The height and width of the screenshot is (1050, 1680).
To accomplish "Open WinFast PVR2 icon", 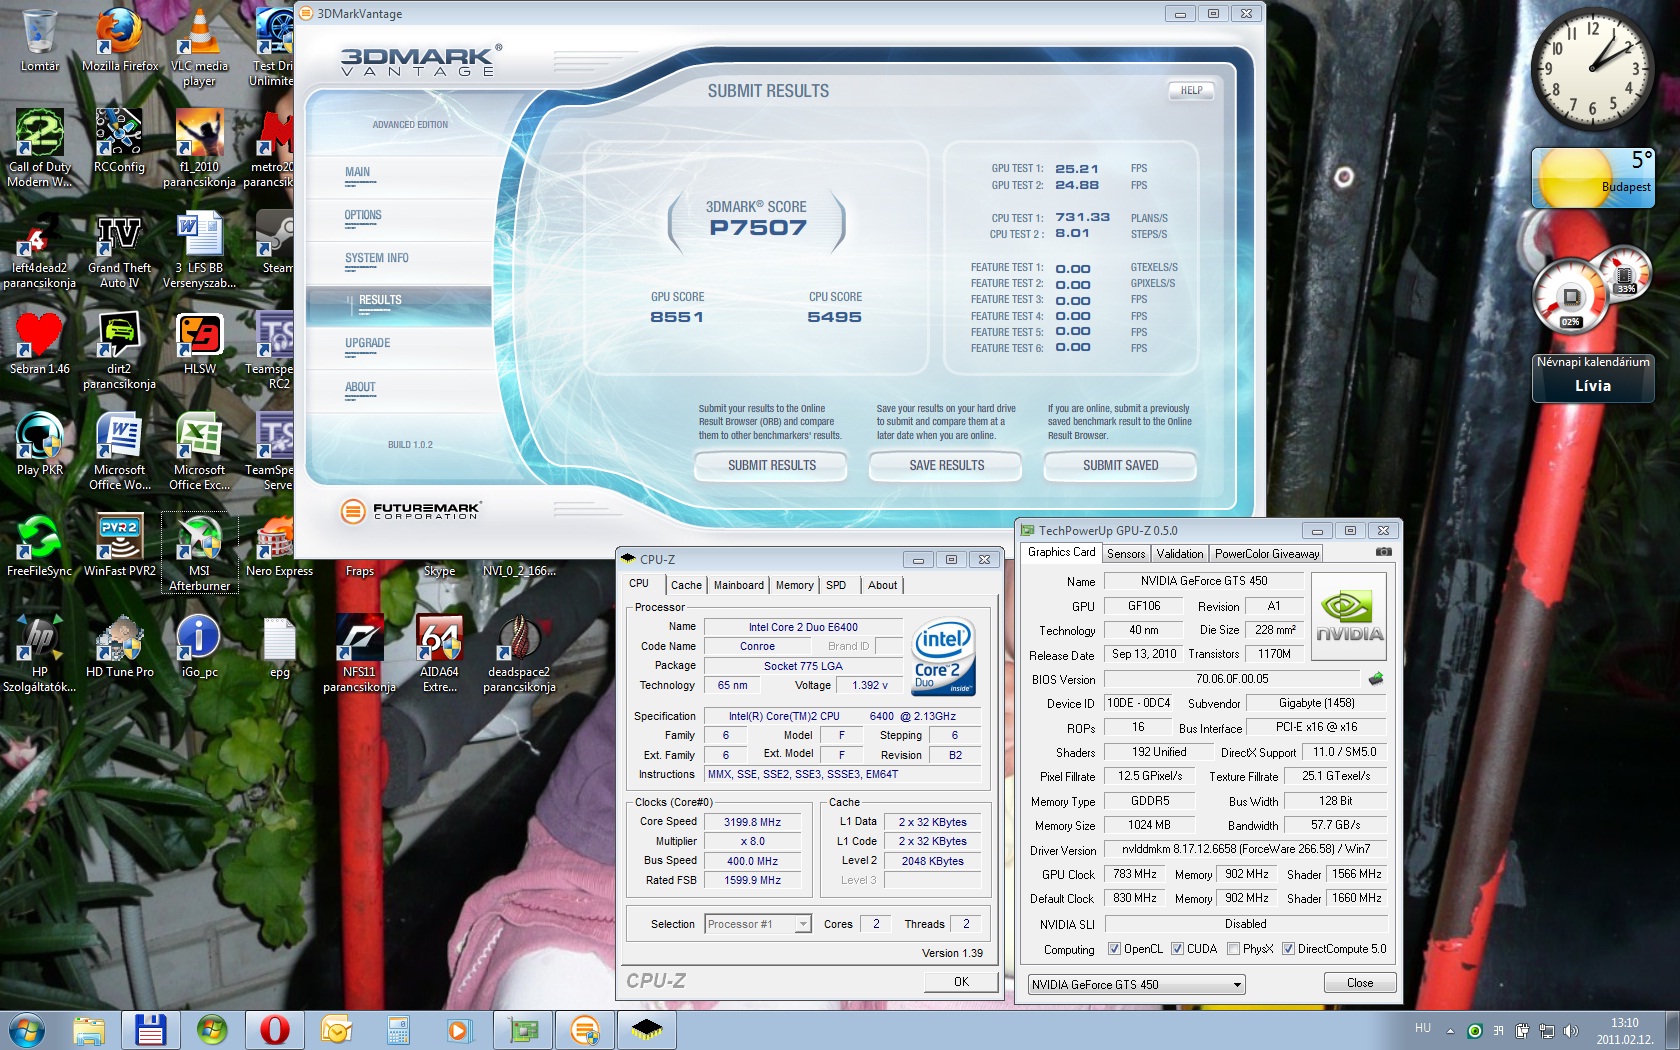I will [119, 545].
